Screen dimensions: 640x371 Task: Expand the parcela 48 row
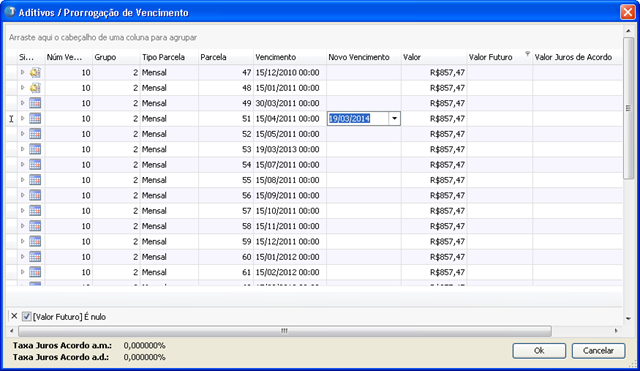click(x=22, y=87)
